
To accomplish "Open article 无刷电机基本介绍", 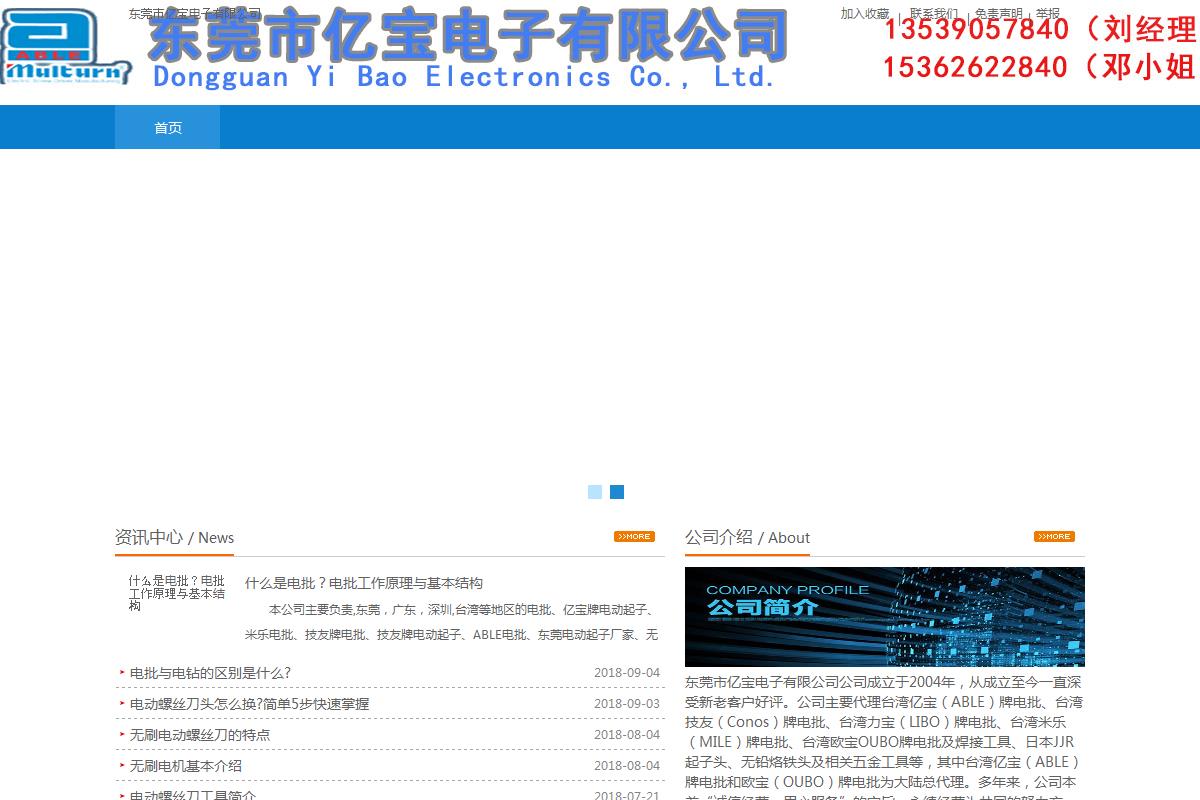I will [186, 766].
